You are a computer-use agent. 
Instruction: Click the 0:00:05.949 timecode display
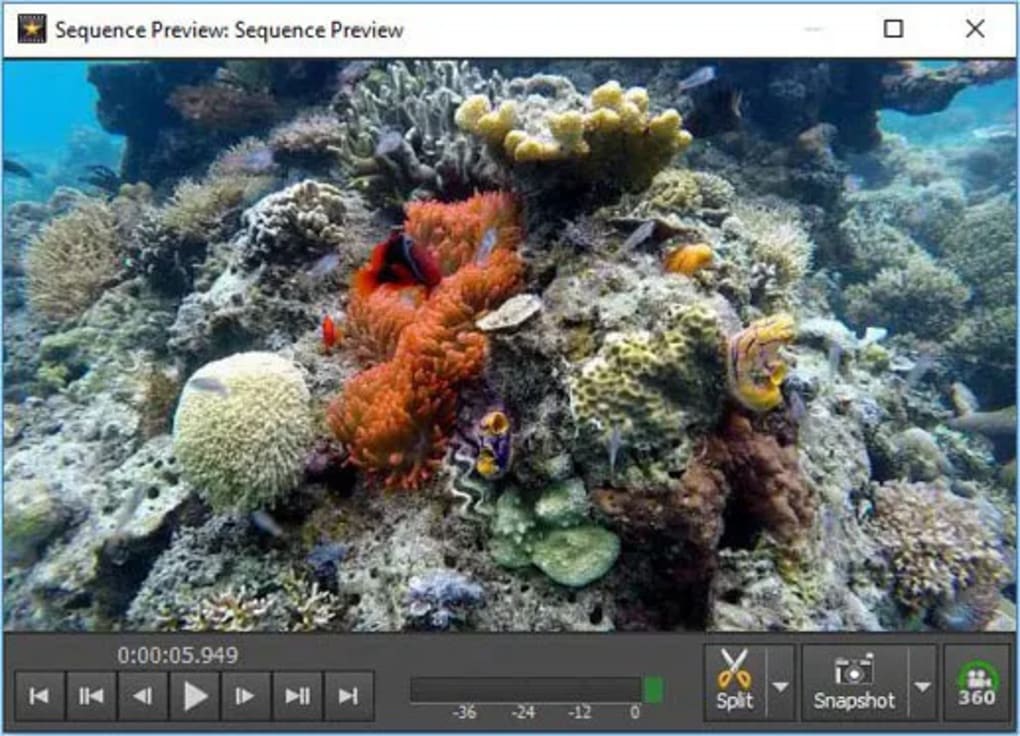pyautogui.click(x=178, y=656)
